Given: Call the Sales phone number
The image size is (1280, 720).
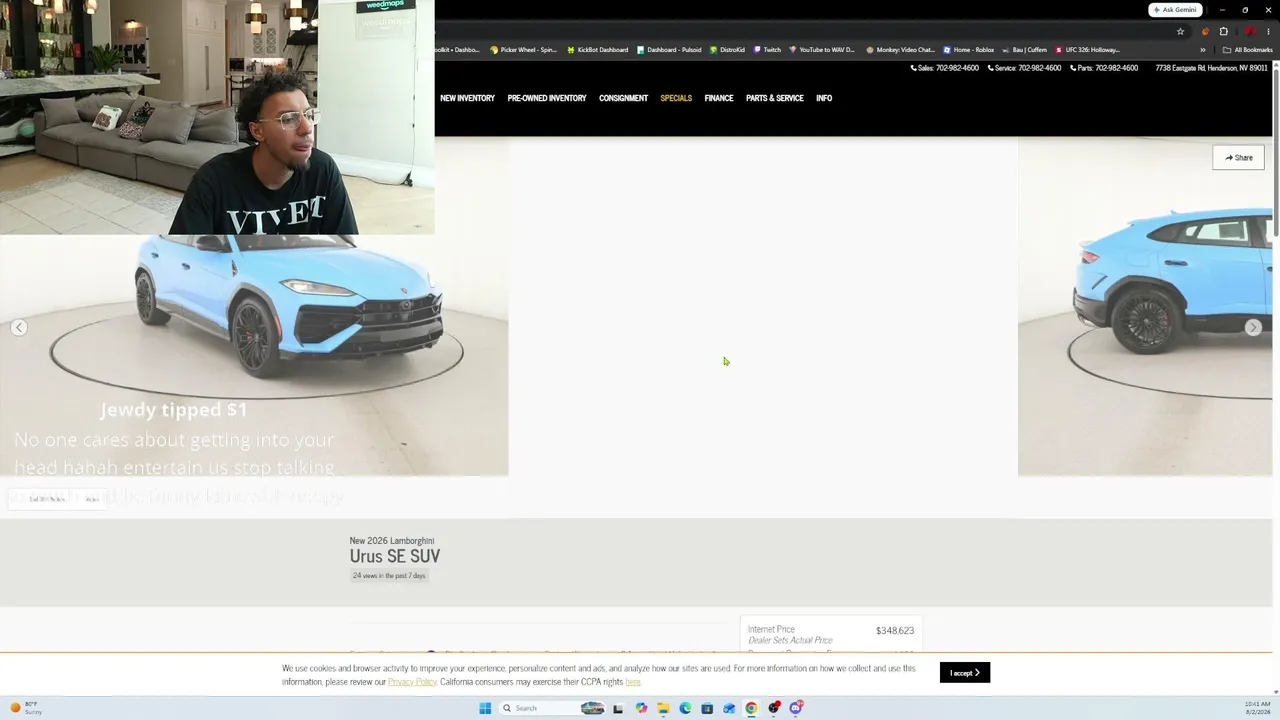Looking at the screenshot, I should coord(945,68).
